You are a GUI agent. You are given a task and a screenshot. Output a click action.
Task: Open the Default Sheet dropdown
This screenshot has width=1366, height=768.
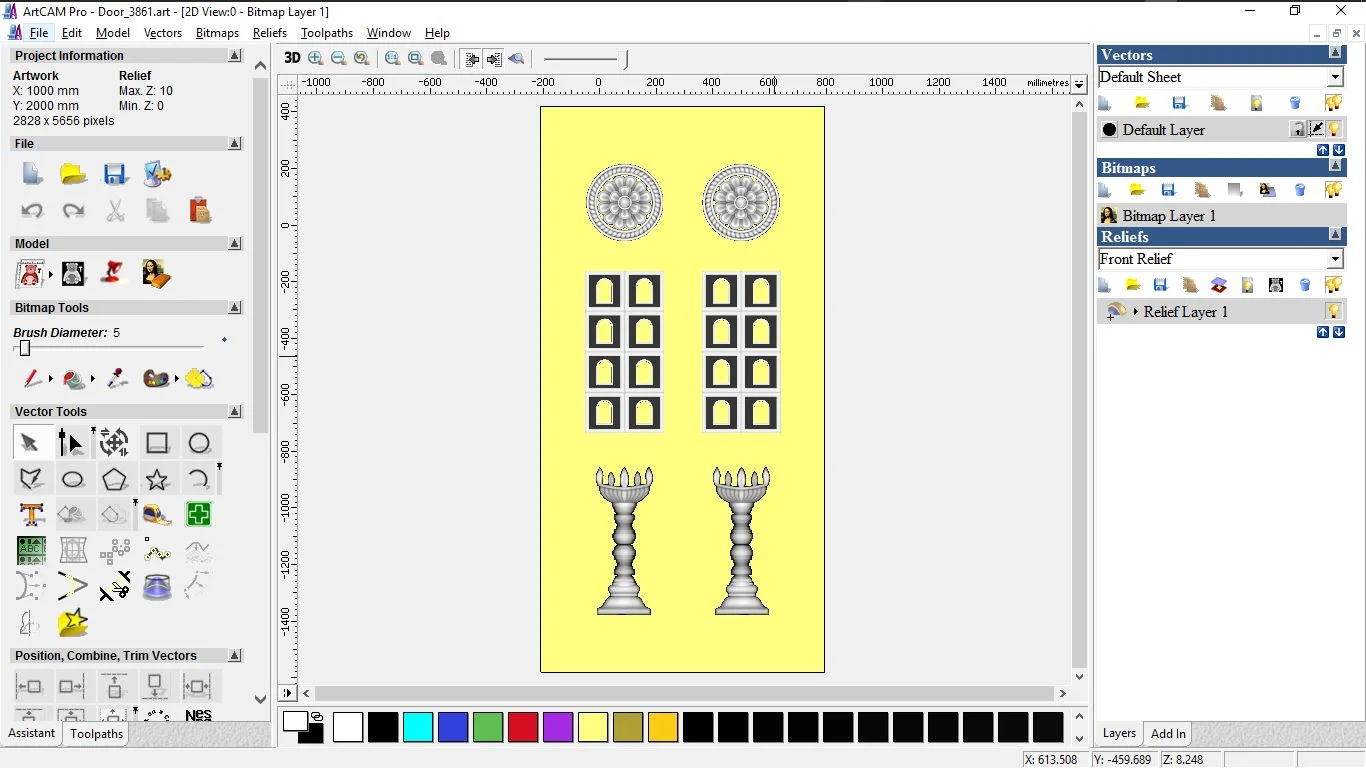1335,77
